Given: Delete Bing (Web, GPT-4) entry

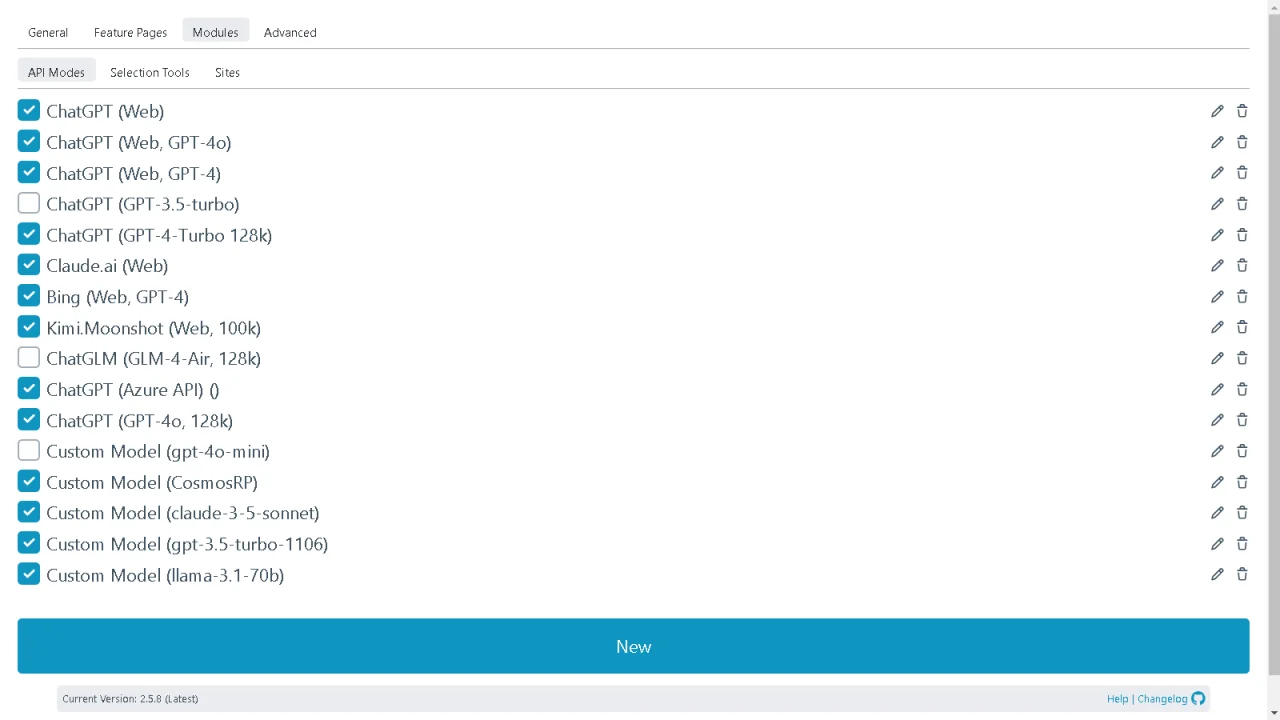Looking at the screenshot, I should (x=1242, y=296).
